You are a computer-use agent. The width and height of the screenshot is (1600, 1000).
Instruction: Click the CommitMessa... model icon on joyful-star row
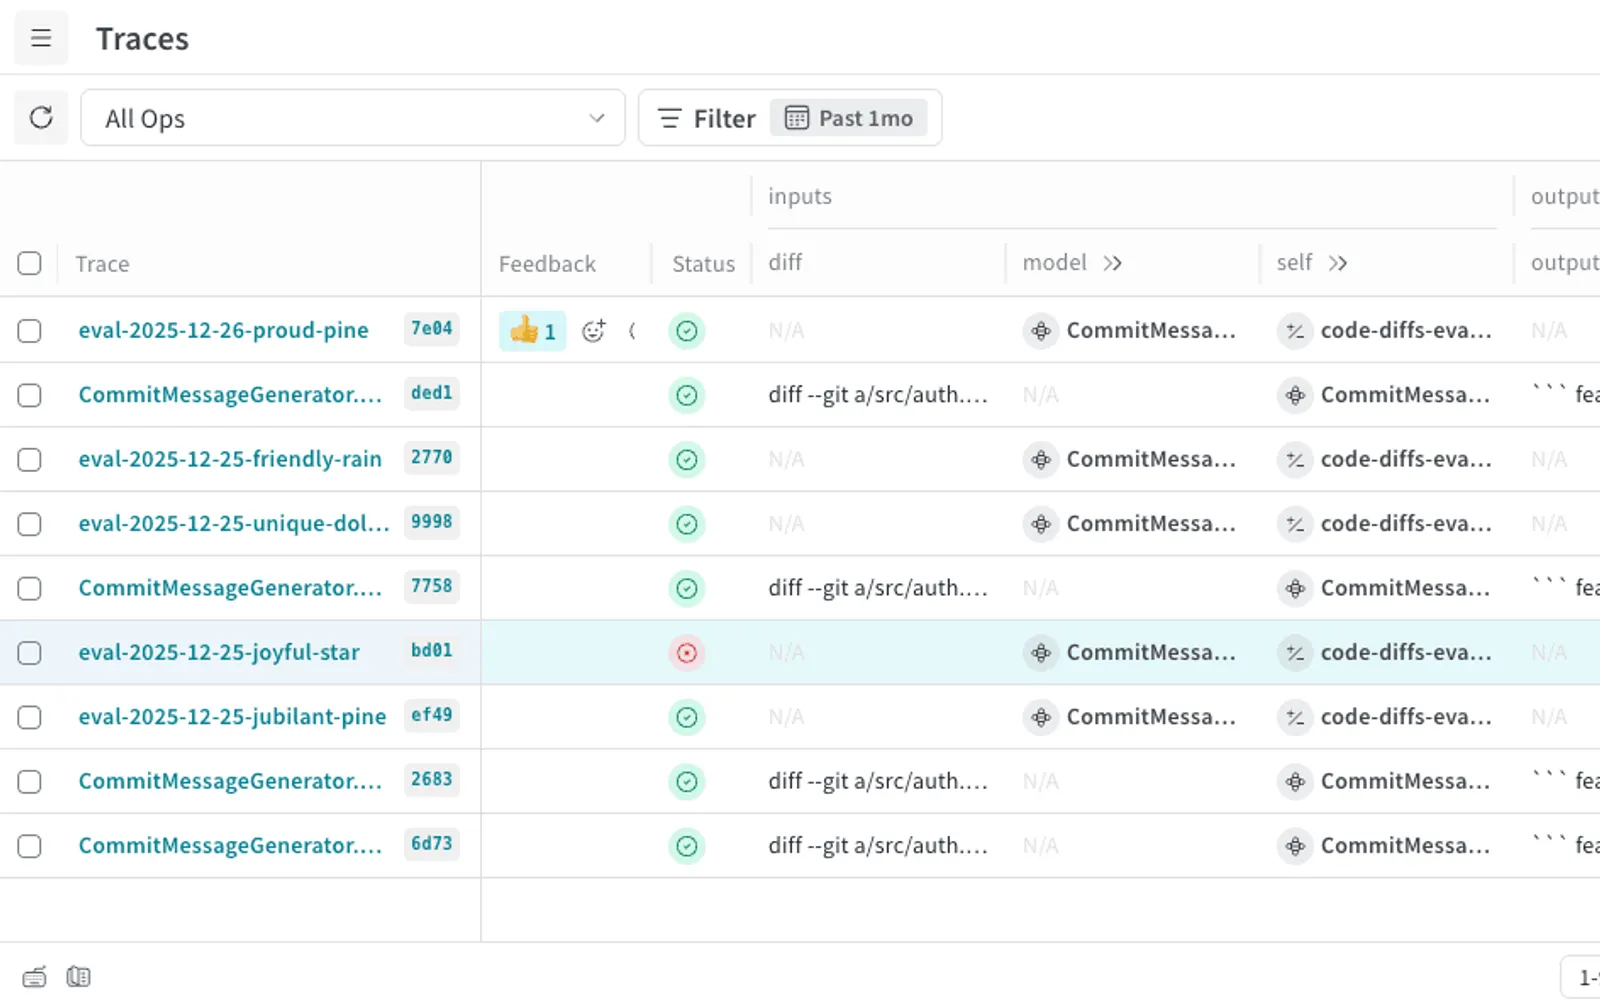coord(1041,653)
